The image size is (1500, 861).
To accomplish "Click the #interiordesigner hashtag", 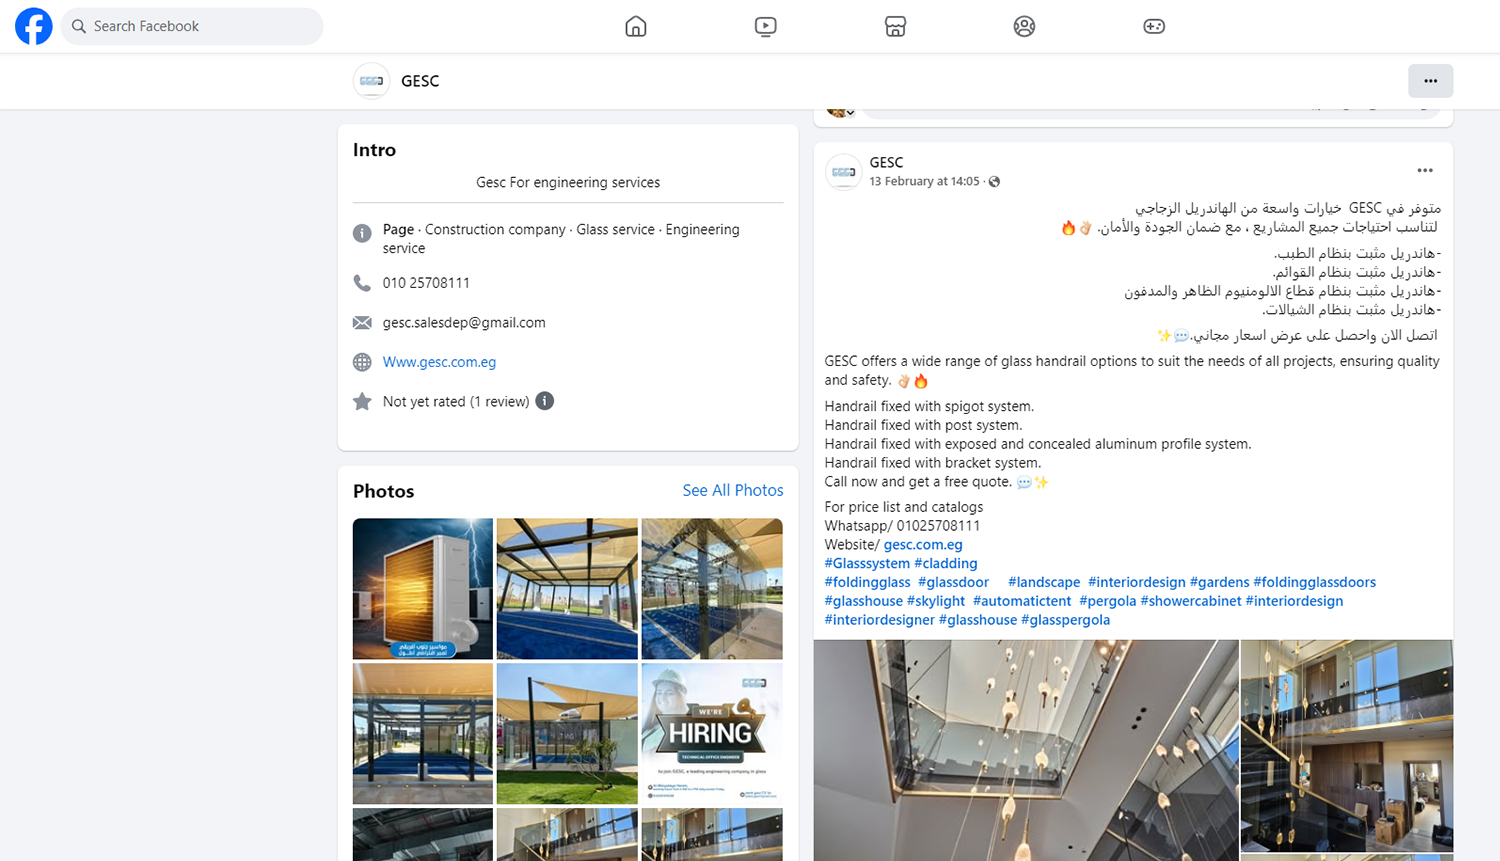I will click(879, 620).
